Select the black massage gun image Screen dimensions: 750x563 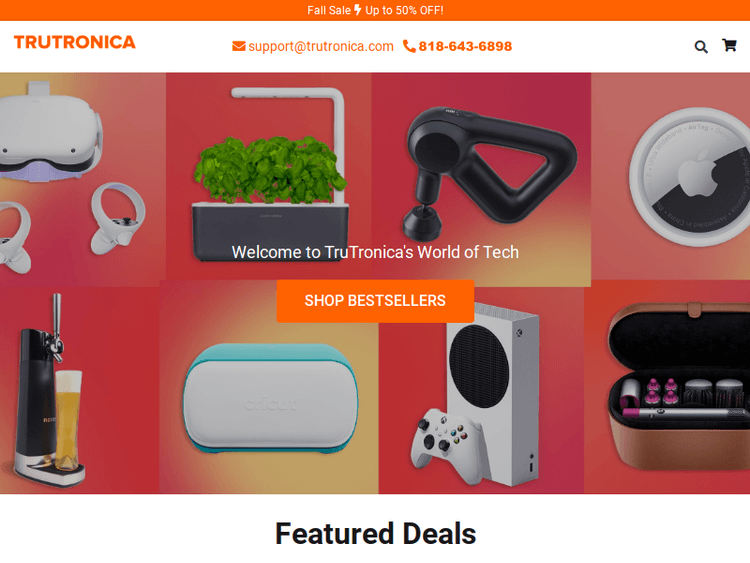coord(481,177)
